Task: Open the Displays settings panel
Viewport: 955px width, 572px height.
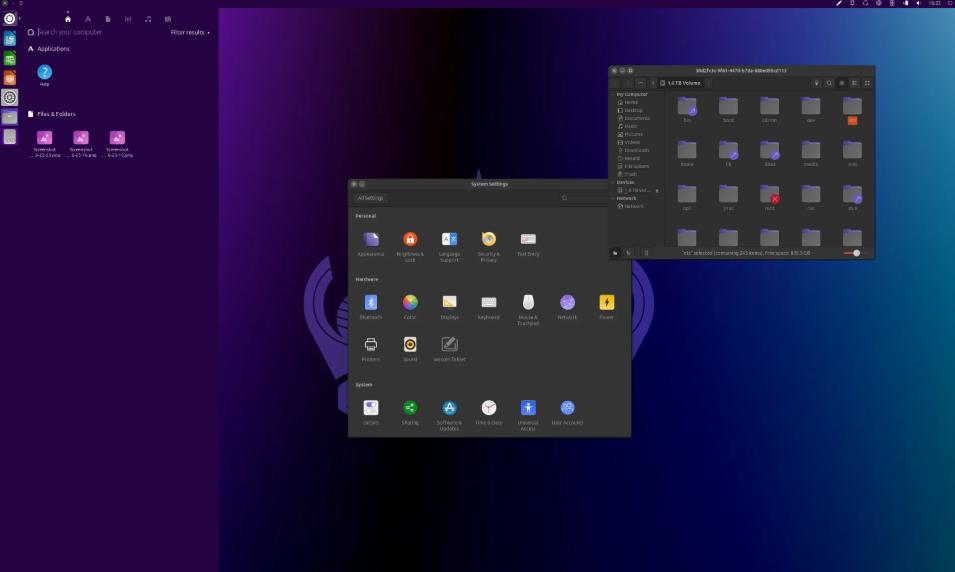Action: [x=449, y=303]
